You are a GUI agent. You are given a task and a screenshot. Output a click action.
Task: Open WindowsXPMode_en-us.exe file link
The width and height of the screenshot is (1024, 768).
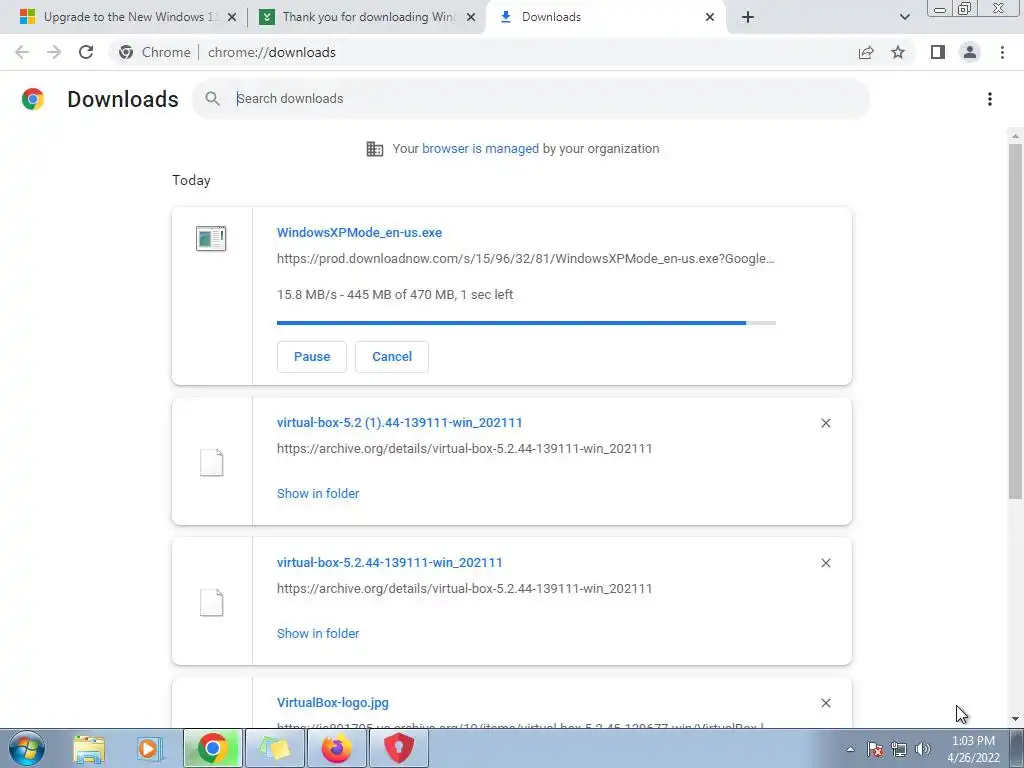tap(359, 232)
